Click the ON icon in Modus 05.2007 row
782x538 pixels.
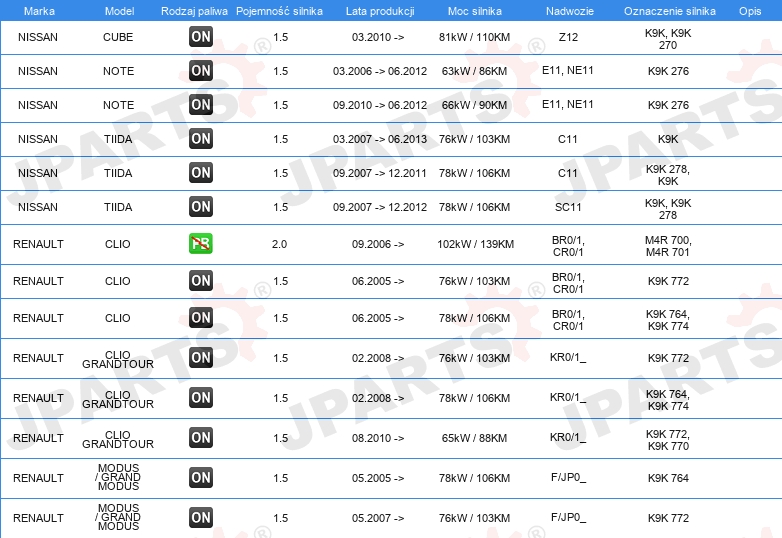201,517
